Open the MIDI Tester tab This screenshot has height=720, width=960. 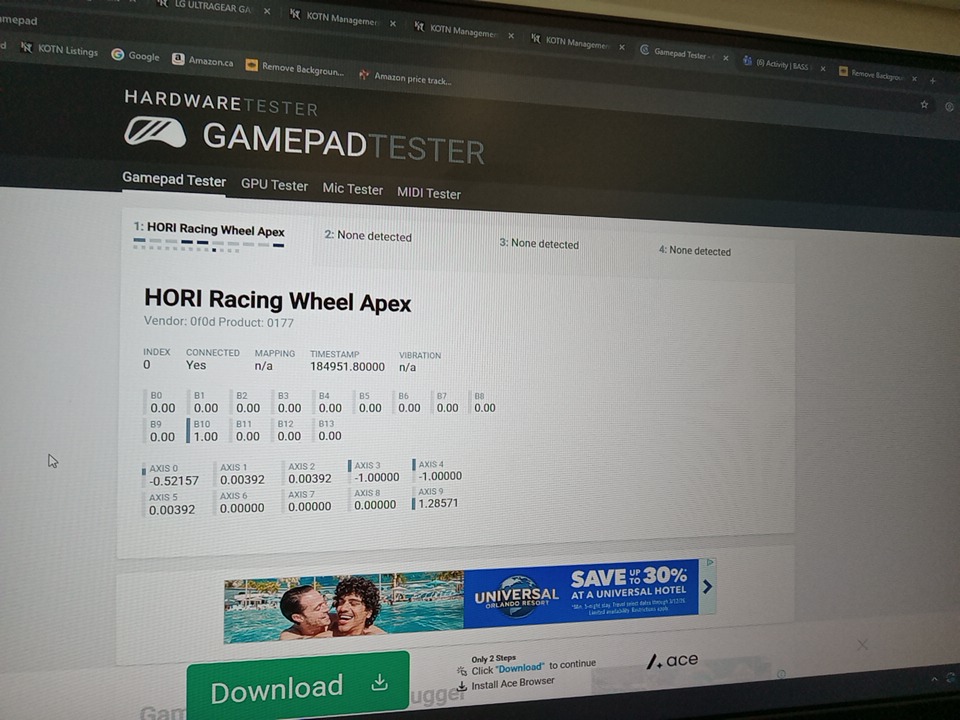428,193
